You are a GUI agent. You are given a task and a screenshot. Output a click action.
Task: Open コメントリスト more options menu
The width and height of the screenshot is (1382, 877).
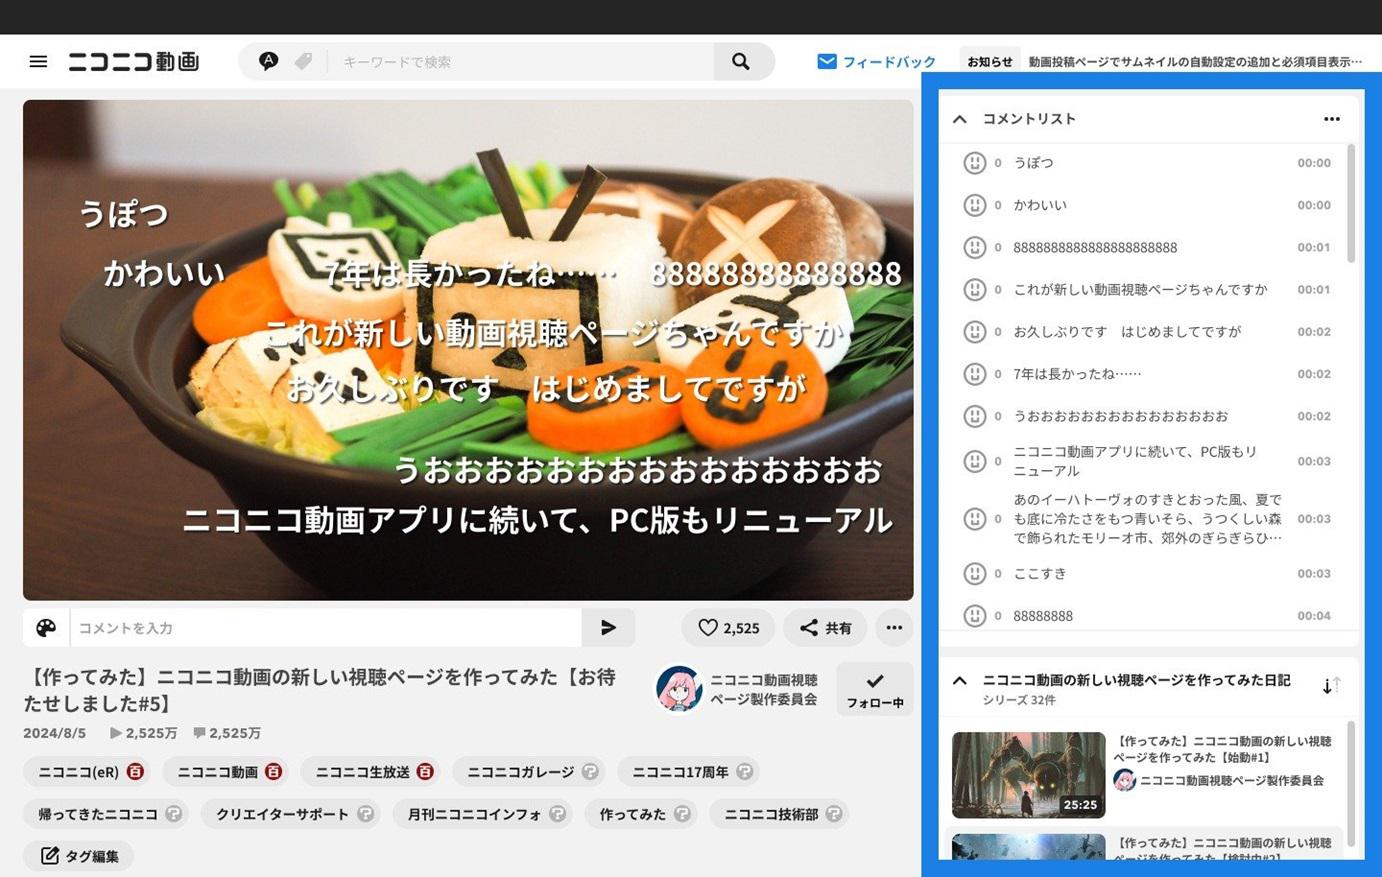coord(1332,119)
